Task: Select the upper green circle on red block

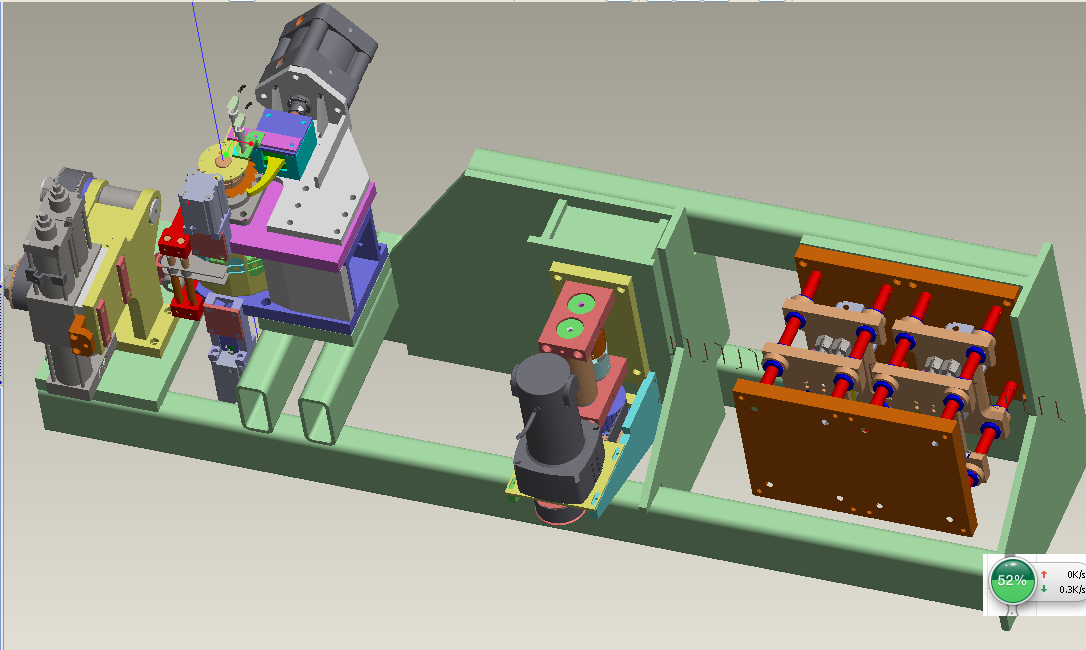Action: 580,305
